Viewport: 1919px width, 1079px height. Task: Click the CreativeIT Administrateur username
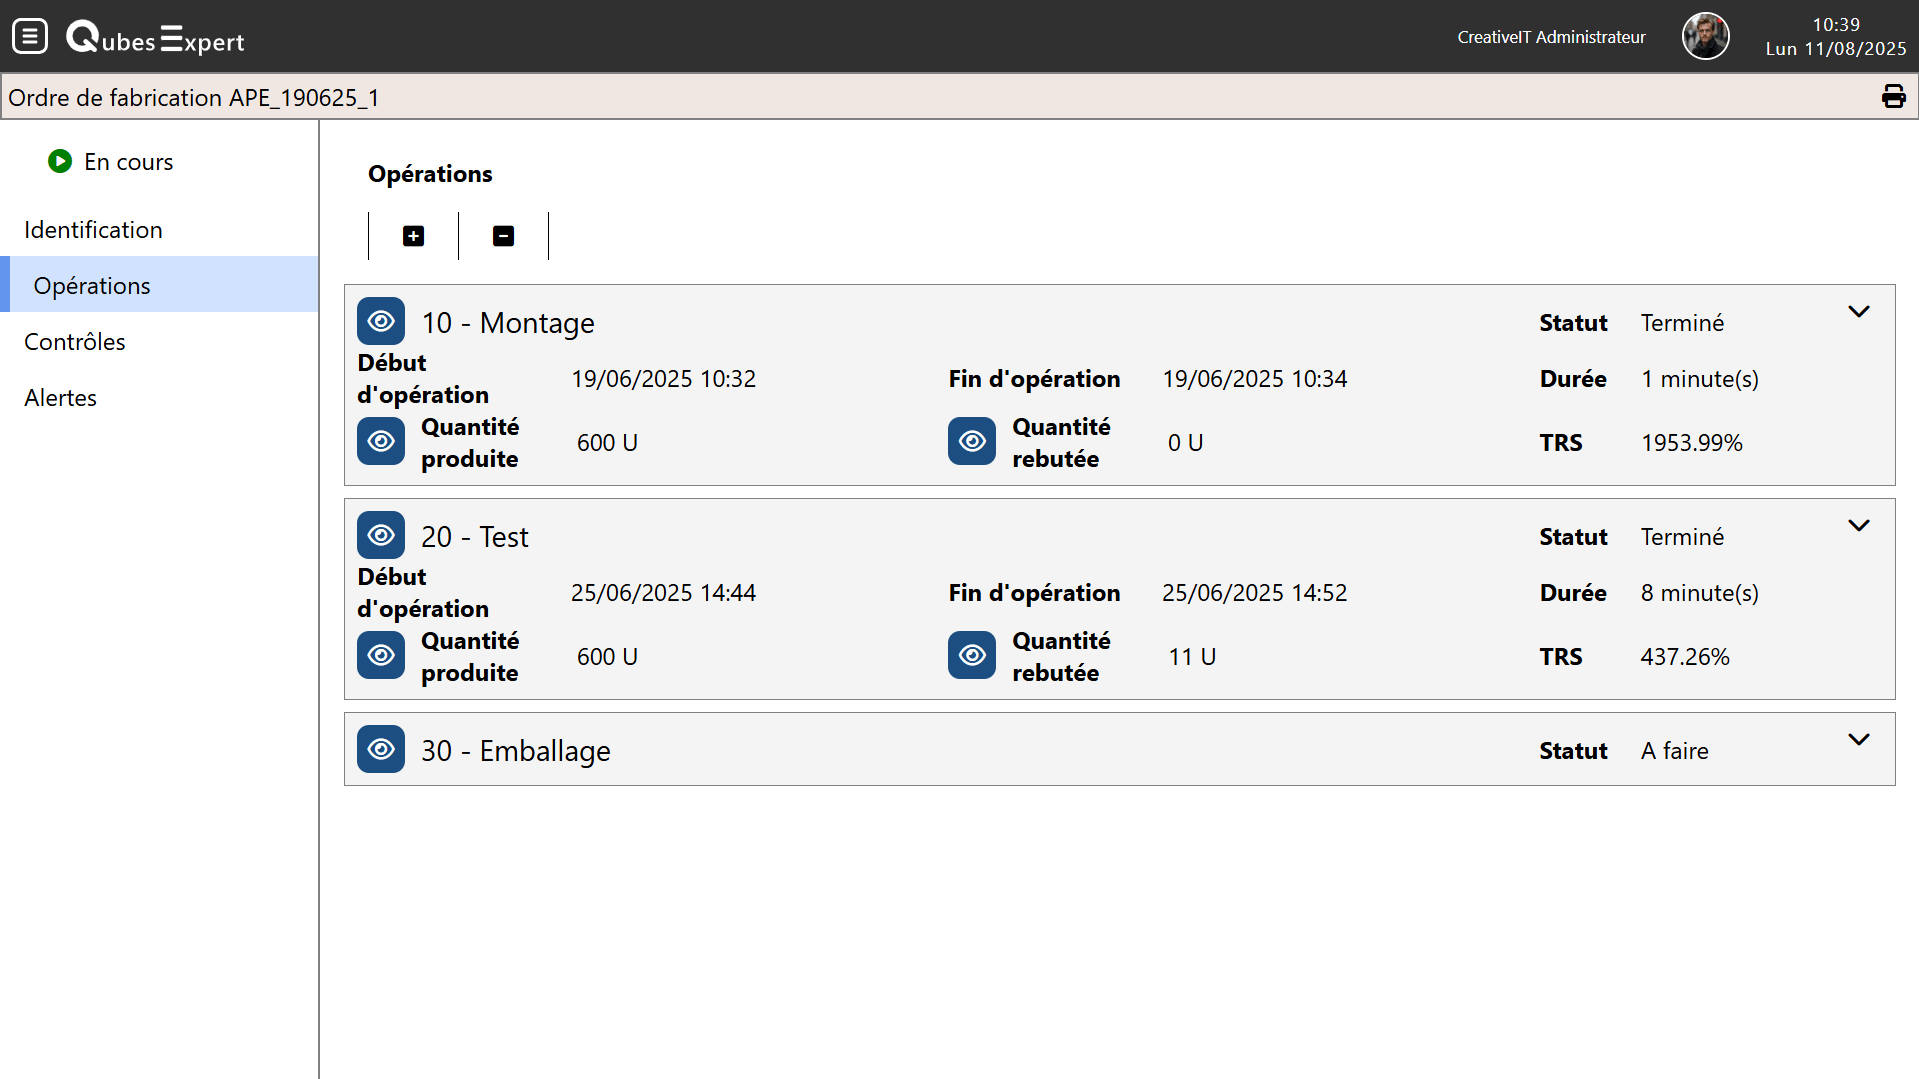tap(1550, 37)
